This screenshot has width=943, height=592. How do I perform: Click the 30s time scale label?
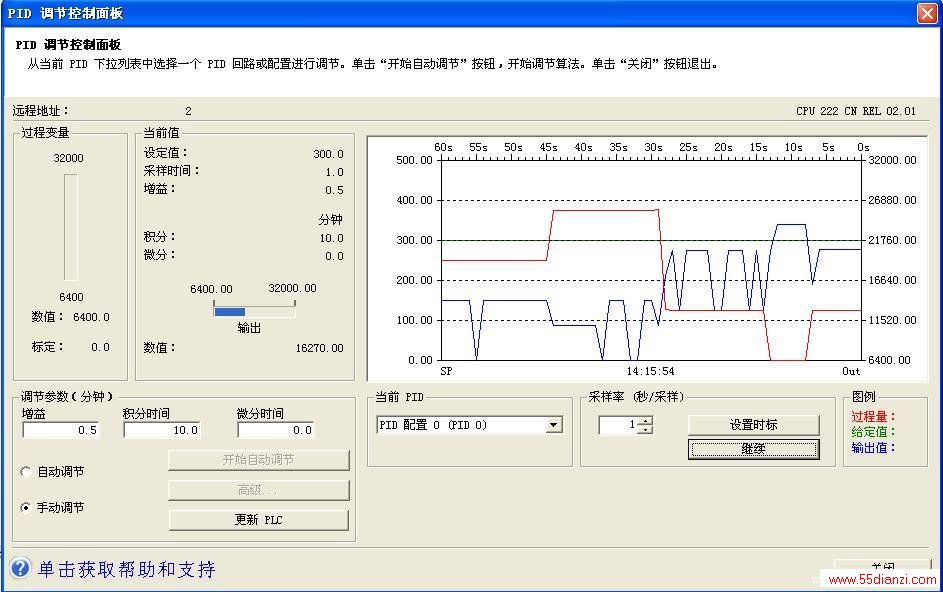pyautogui.click(x=653, y=147)
